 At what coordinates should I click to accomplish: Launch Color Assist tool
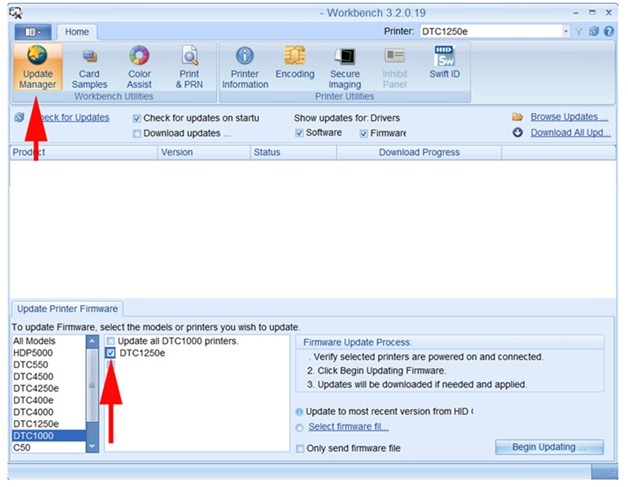[x=139, y=66]
